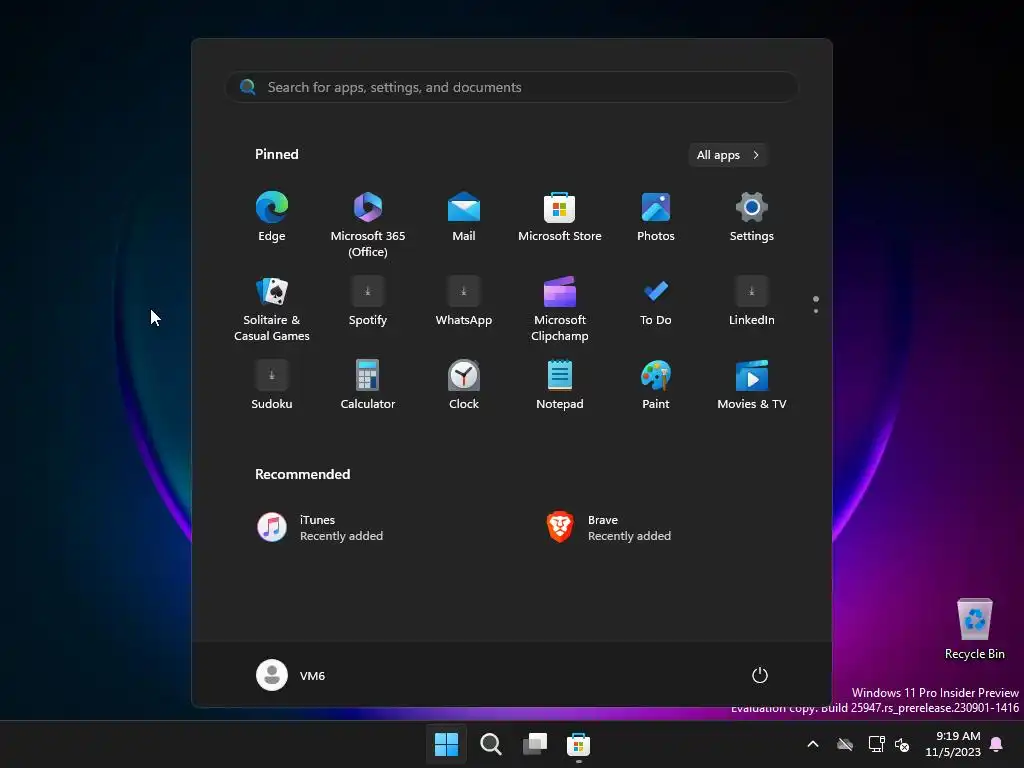Open network status tray icon

876,744
